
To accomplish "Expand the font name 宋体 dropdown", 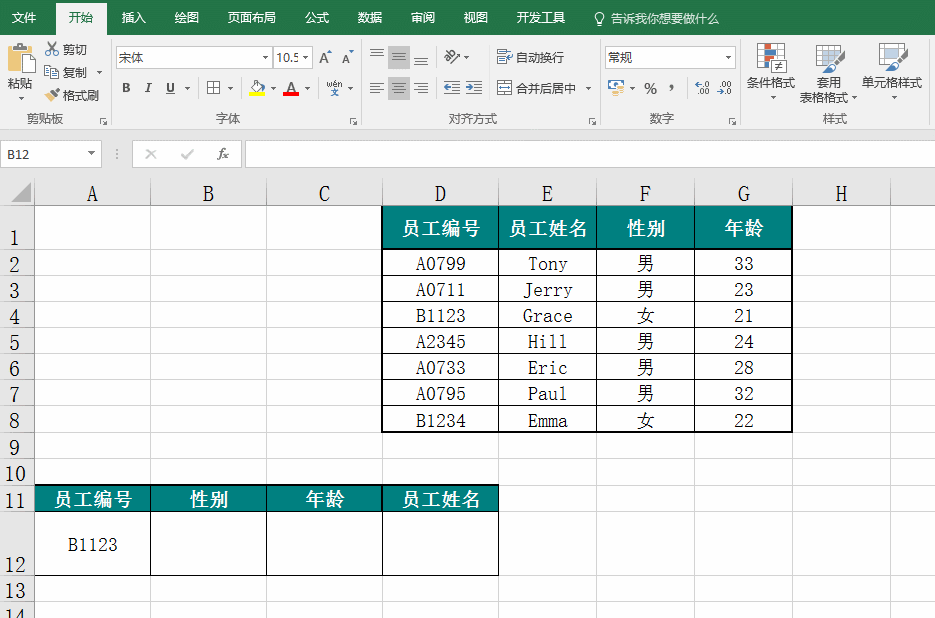I will pyautogui.click(x=265, y=57).
